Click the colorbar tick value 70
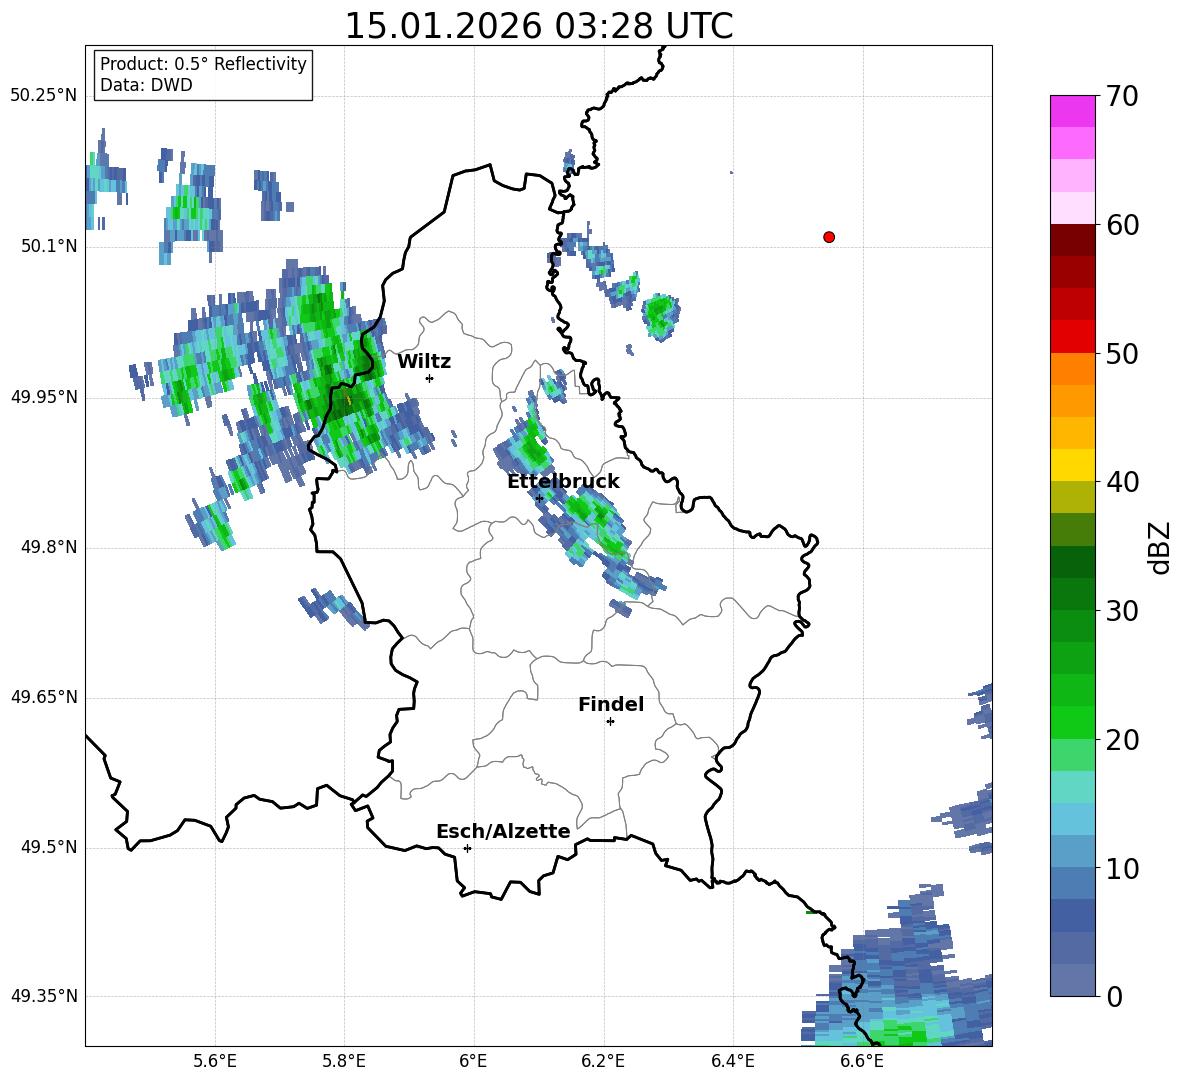Image resolution: width=1184 pixels, height=1081 pixels. tap(1123, 96)
